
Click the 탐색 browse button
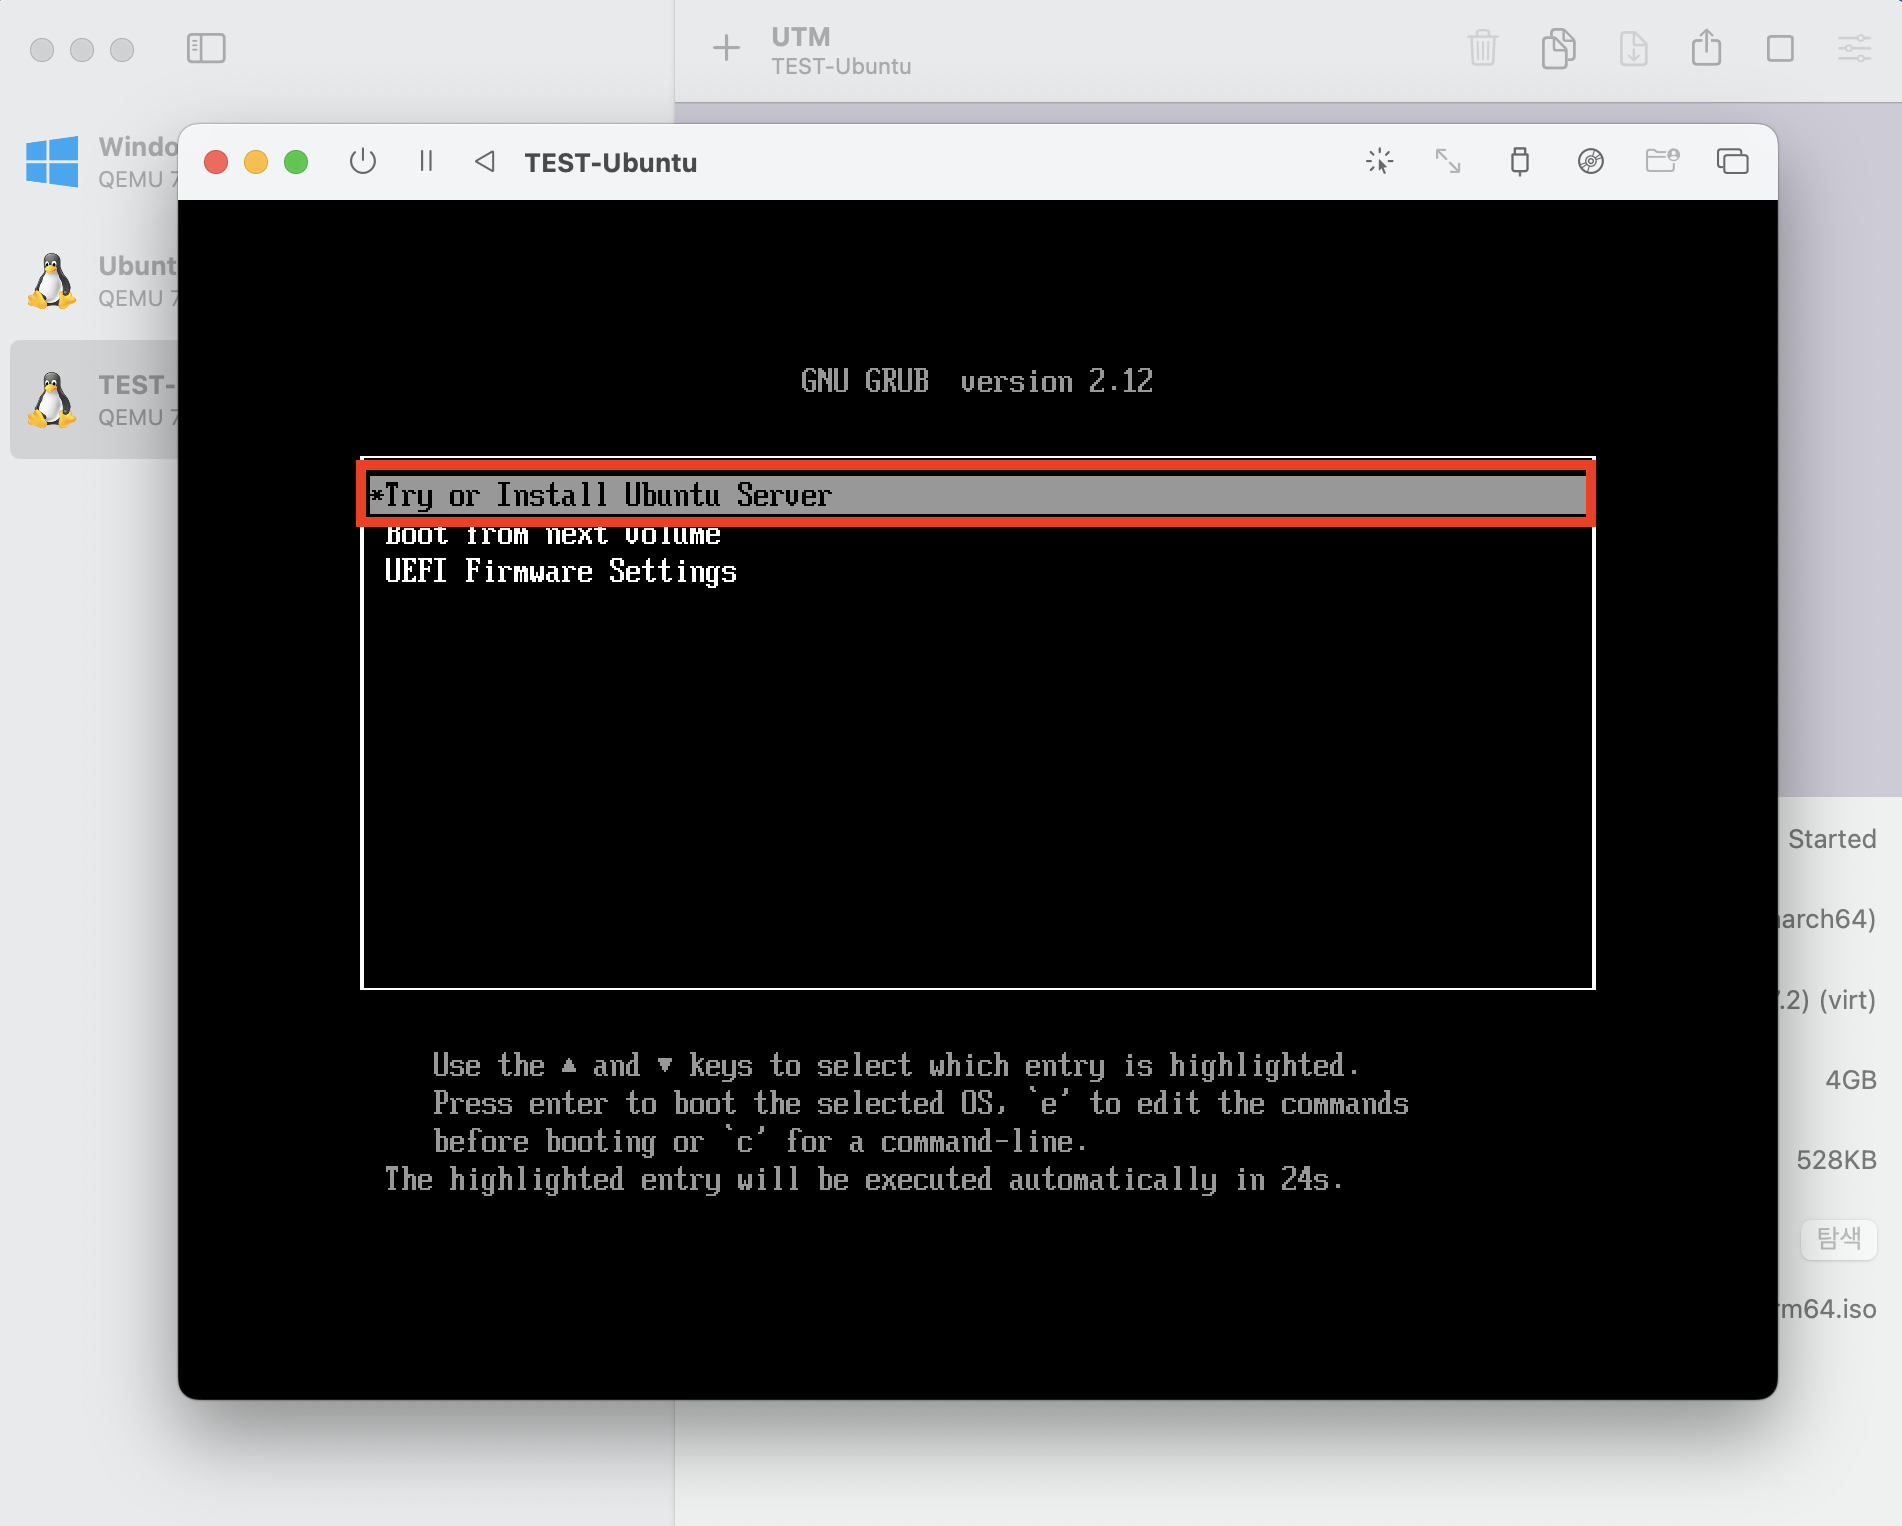(x=1839, y=1239)
